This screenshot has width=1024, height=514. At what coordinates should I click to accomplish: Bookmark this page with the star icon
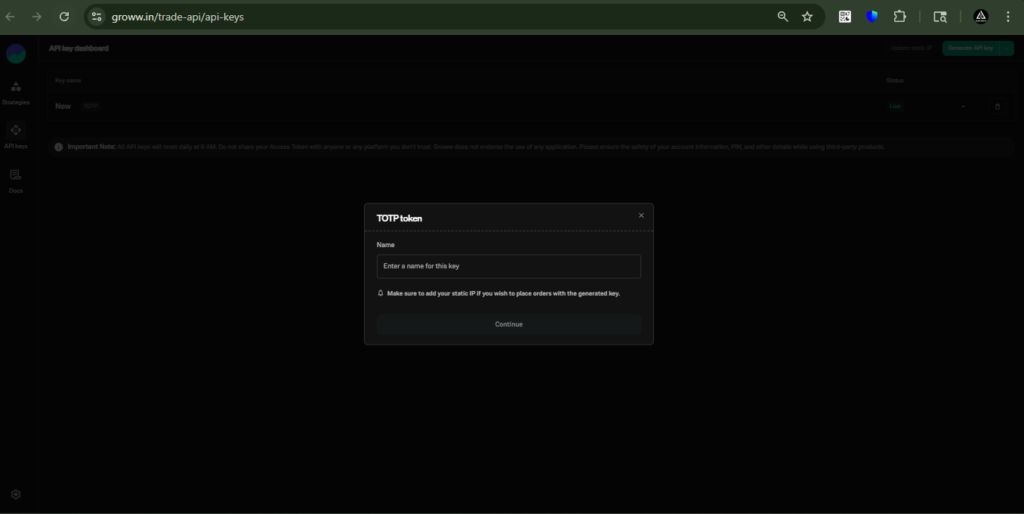[807, 17]
